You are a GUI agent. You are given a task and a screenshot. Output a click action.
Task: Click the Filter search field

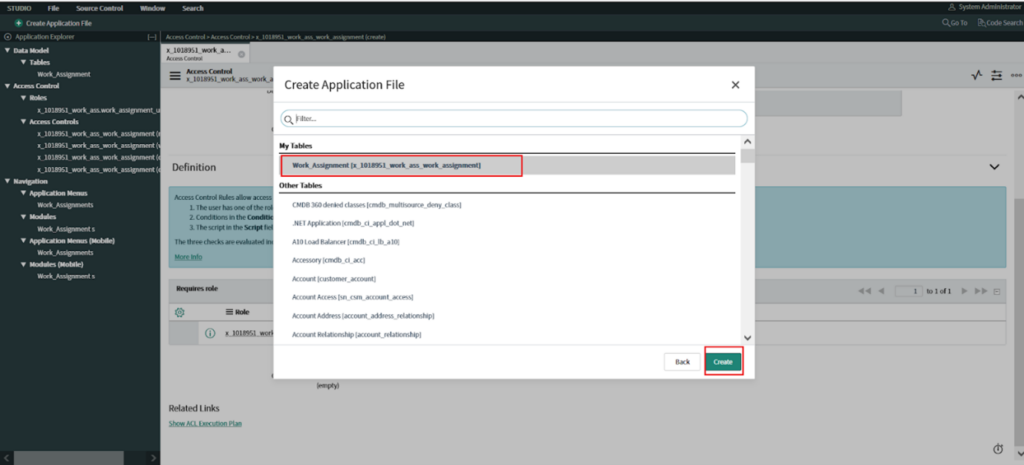coord(514,118)
